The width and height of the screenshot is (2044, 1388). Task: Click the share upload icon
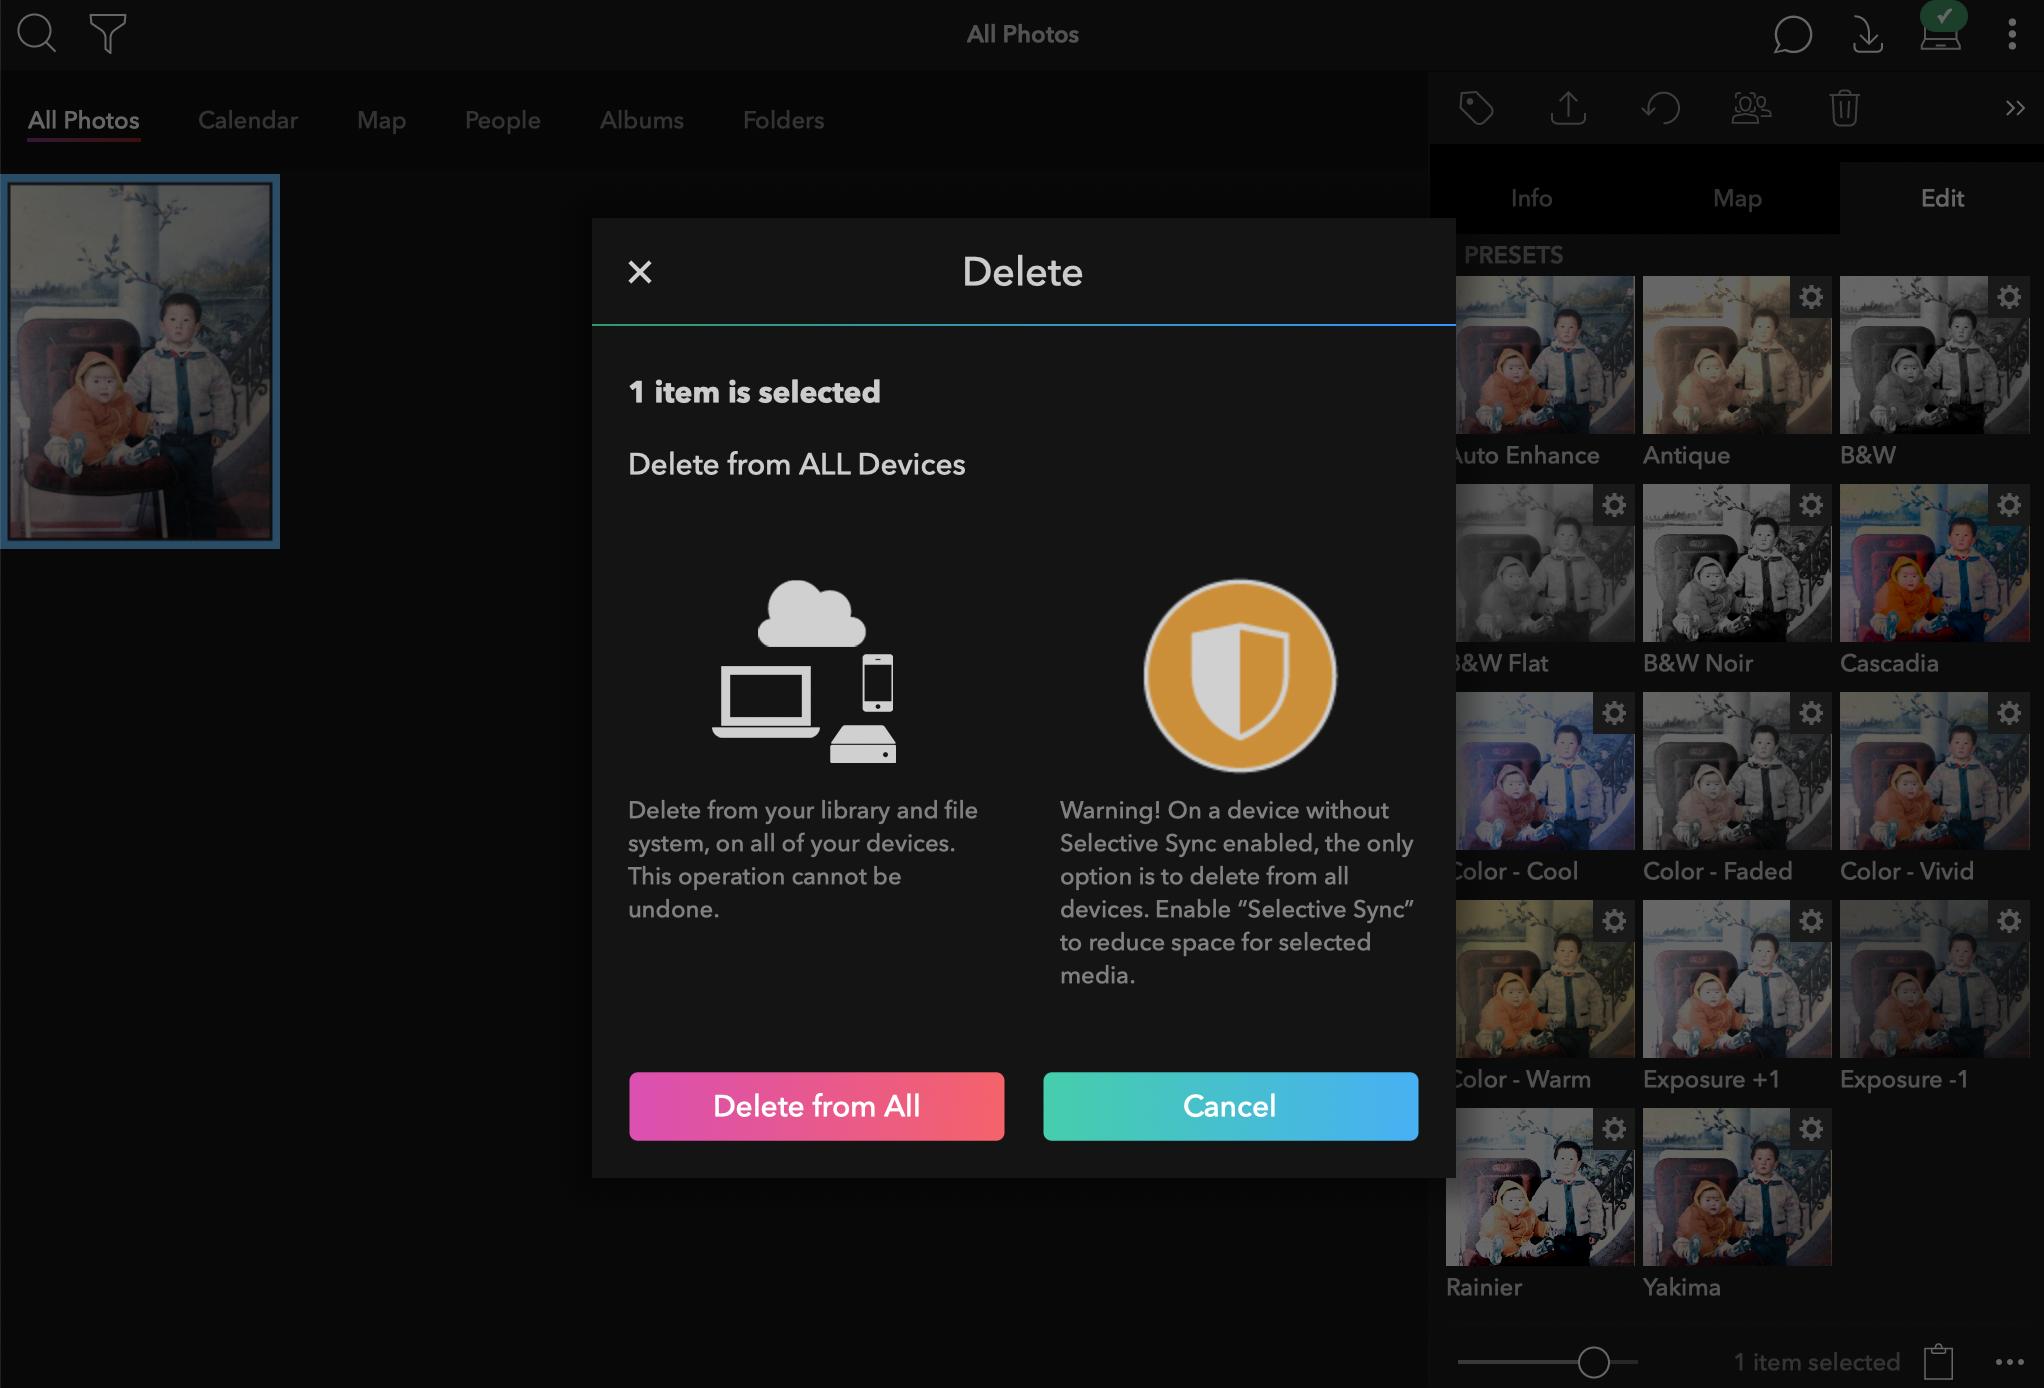1568,108
